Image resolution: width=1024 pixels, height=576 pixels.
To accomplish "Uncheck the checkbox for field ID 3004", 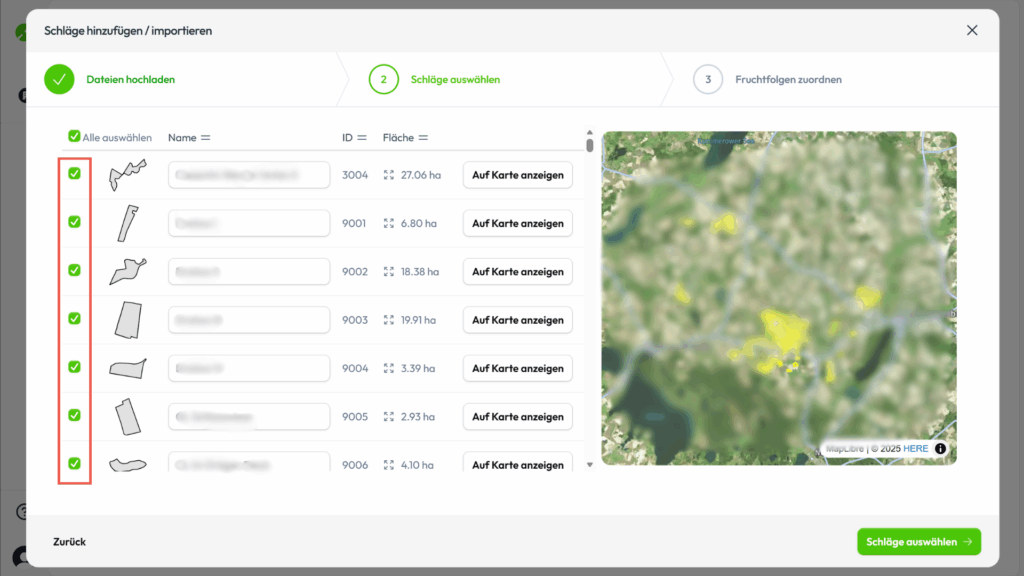I will (74, 174).
